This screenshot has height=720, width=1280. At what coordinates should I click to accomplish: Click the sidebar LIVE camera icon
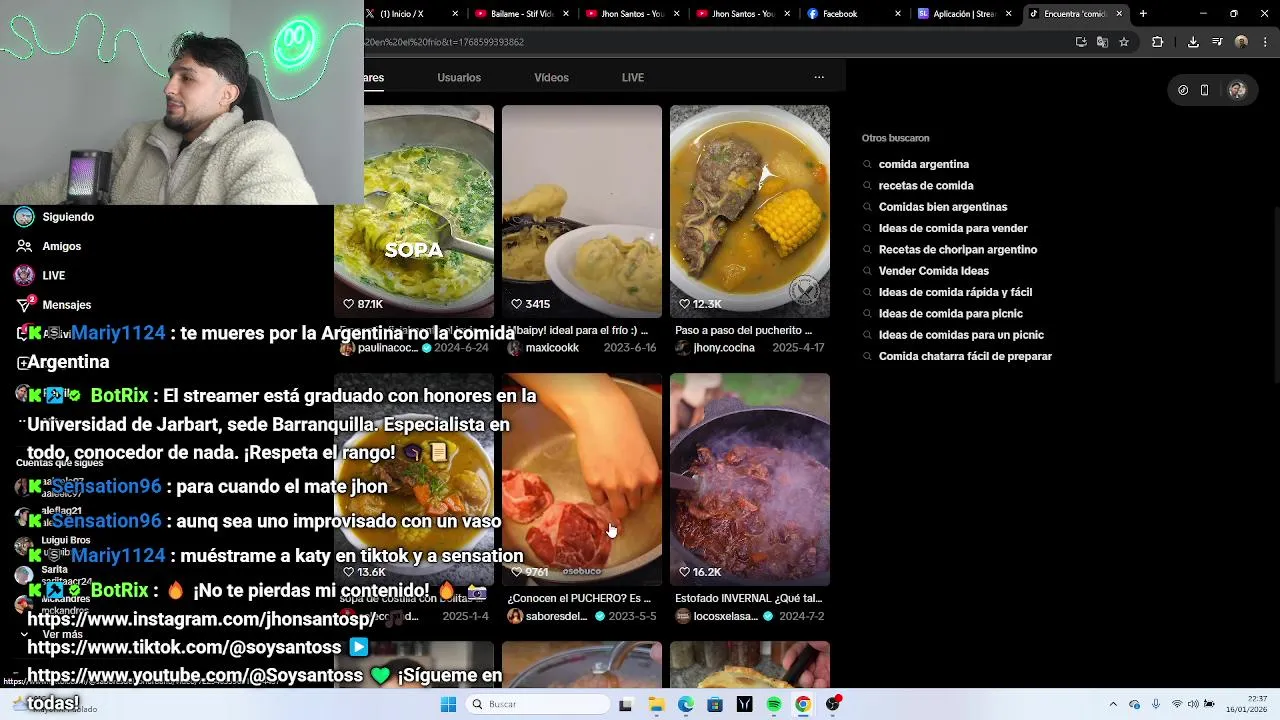[x=24, y=275]
